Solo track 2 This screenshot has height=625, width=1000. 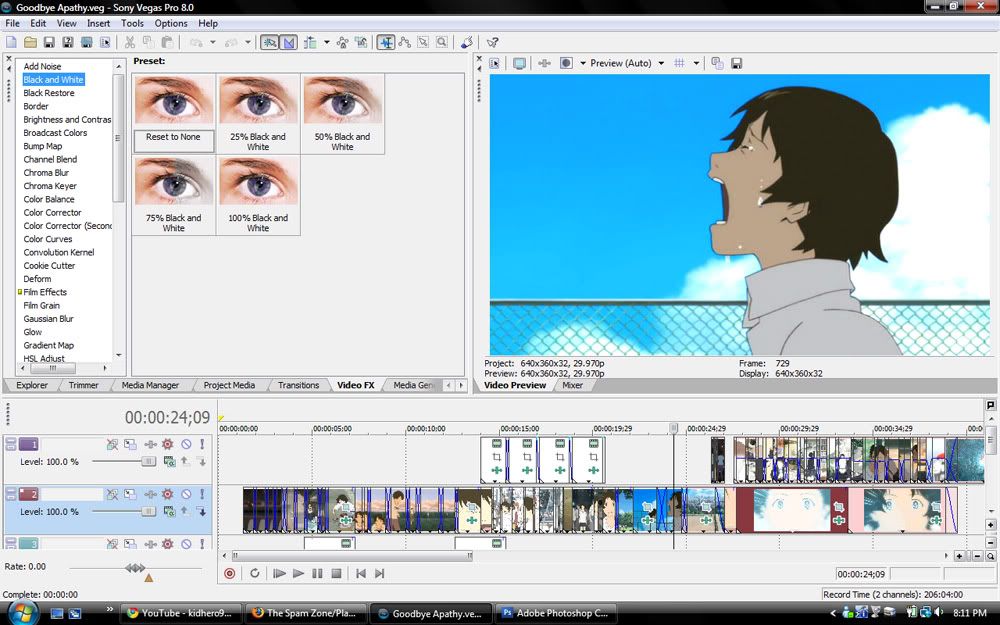pyautogui.click(x=202, y=494)
